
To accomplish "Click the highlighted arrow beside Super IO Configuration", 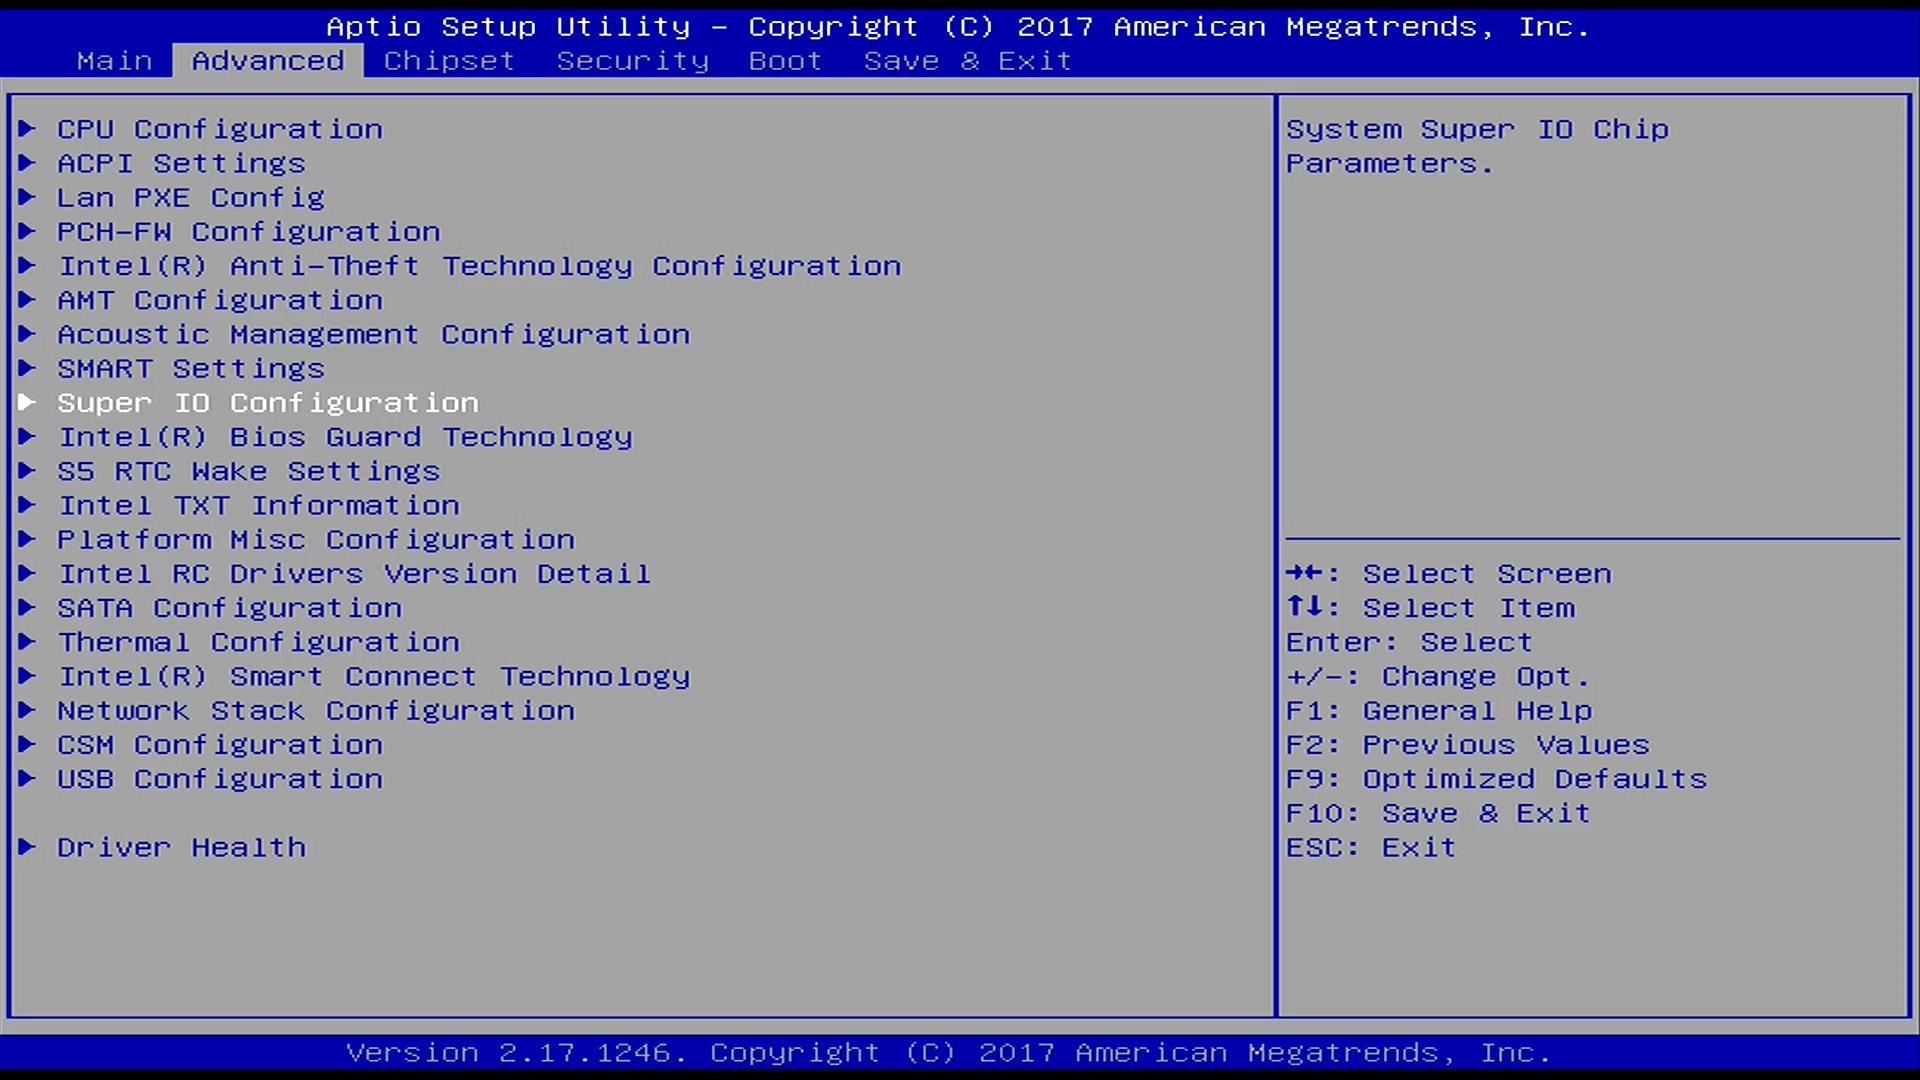I will (27, 402).
